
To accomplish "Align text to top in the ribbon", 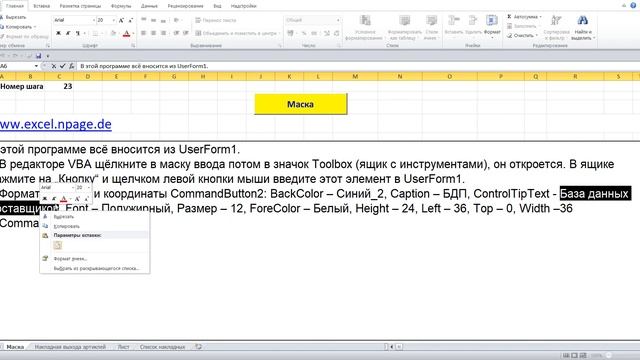I will click(144, 20).
